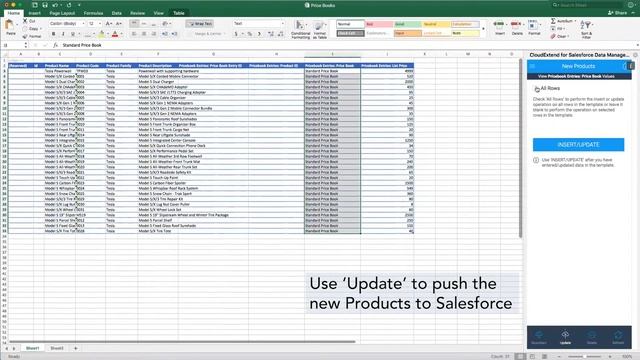The image size is (640, 360).
Task: Check the All Rows checkbox
Action: click(537, 89)
